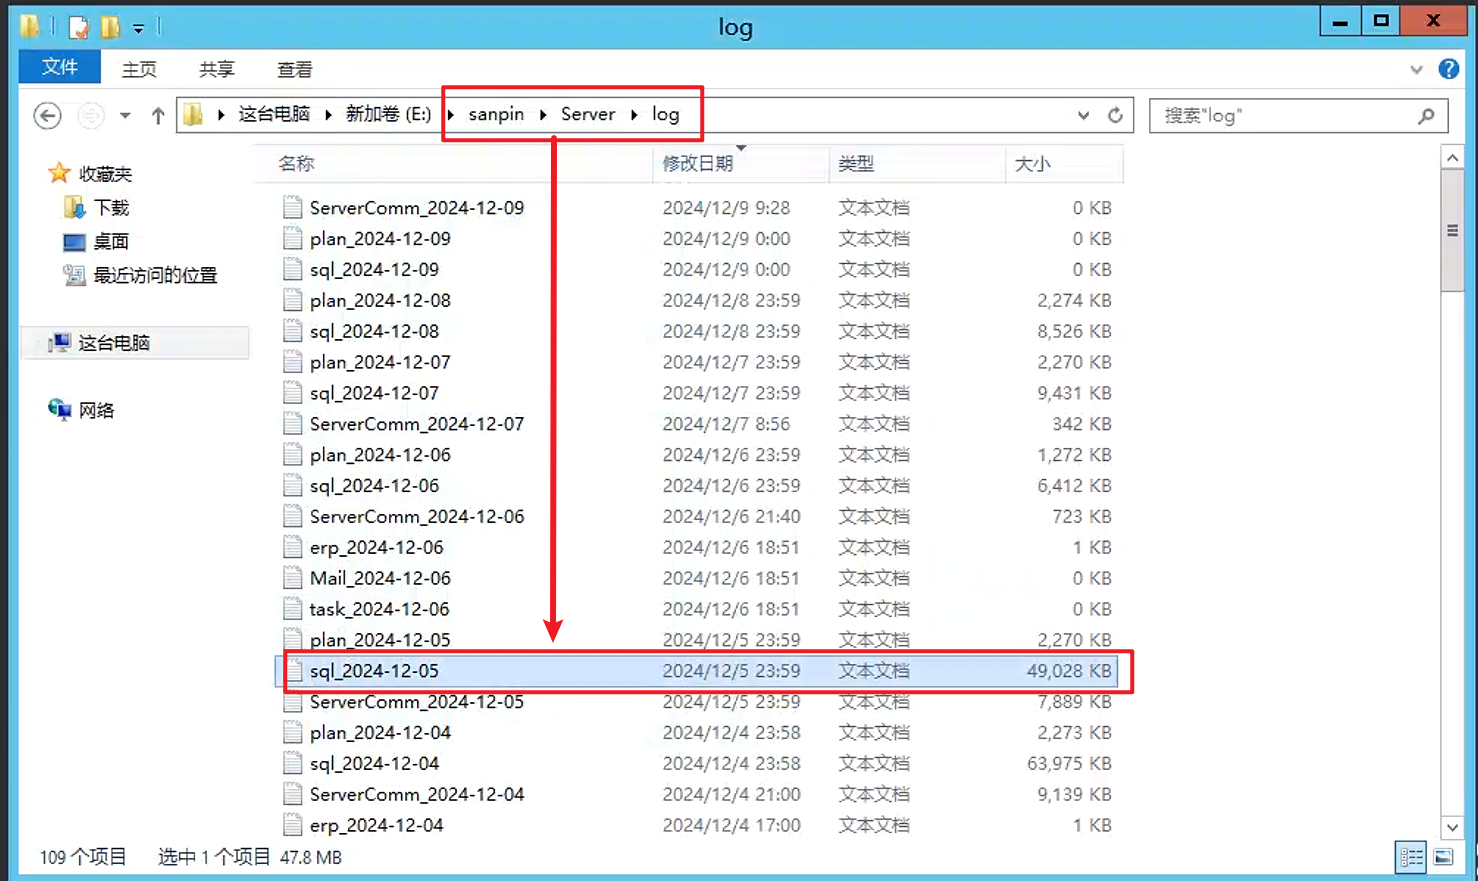The image size is (1478, 881).
Task: Select 这台电脑 in address breadcrumb
Action: 274,114
